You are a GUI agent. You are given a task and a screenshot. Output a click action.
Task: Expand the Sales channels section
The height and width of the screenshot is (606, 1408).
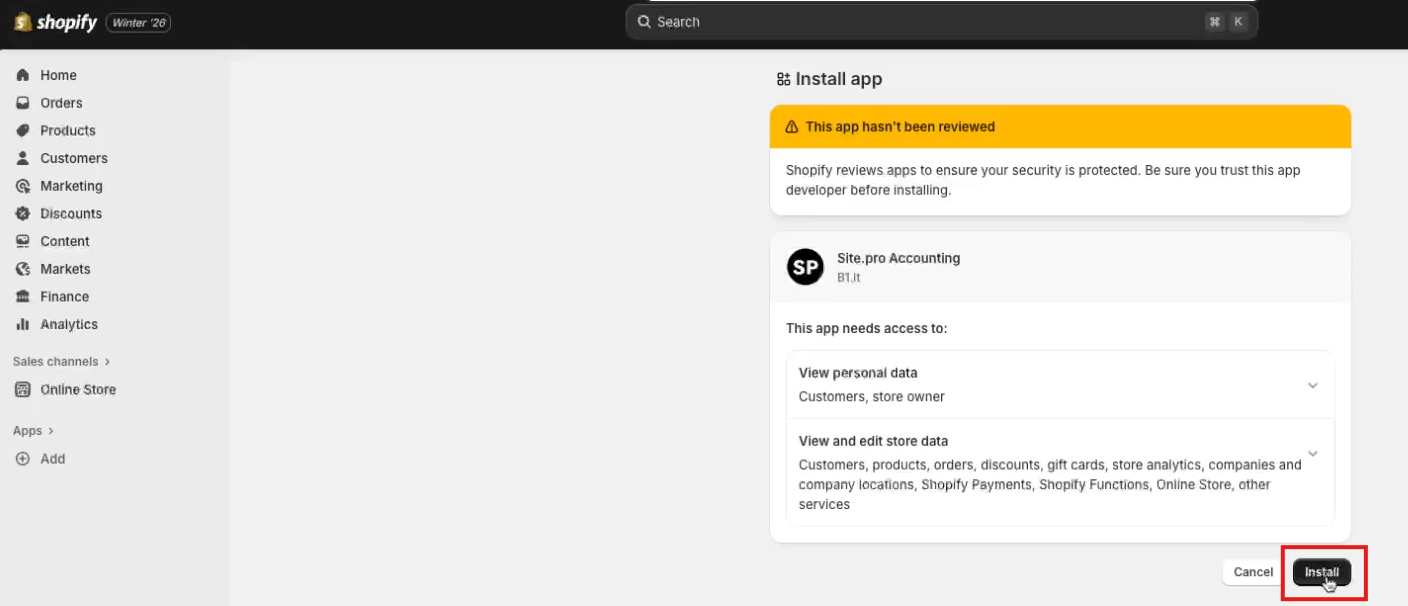[62, 361]
